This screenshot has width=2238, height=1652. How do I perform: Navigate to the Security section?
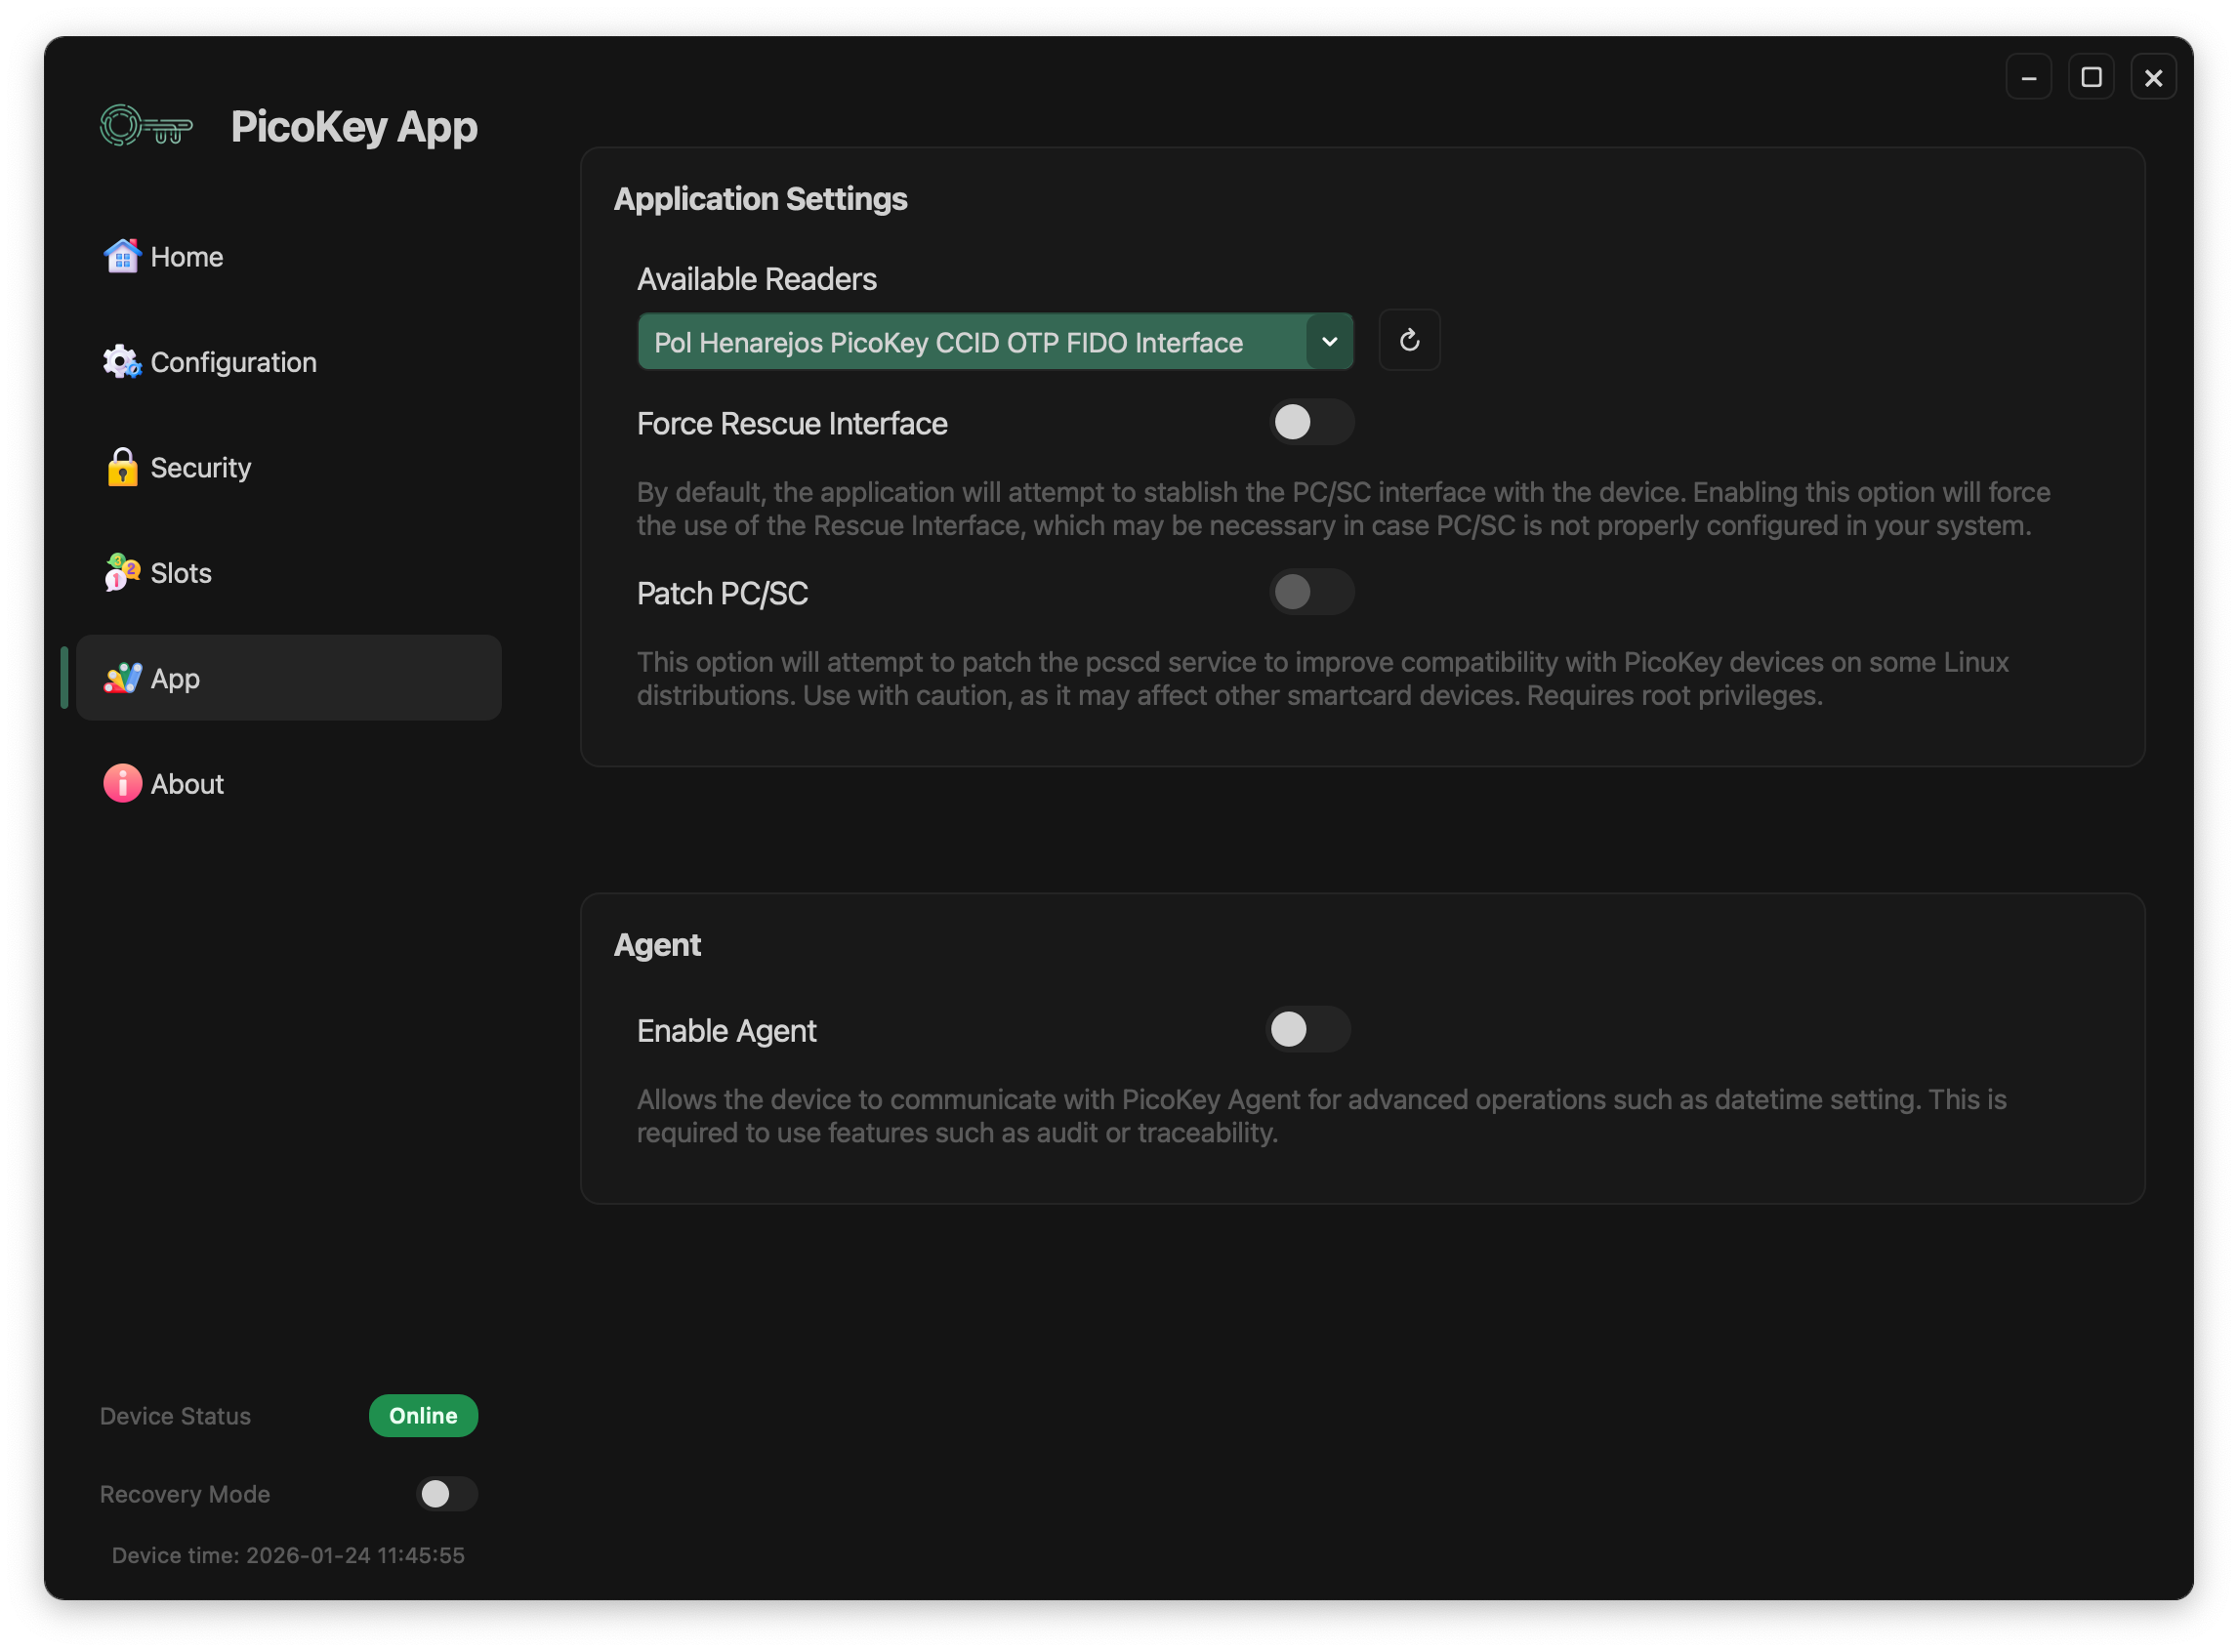click(200, 467)
